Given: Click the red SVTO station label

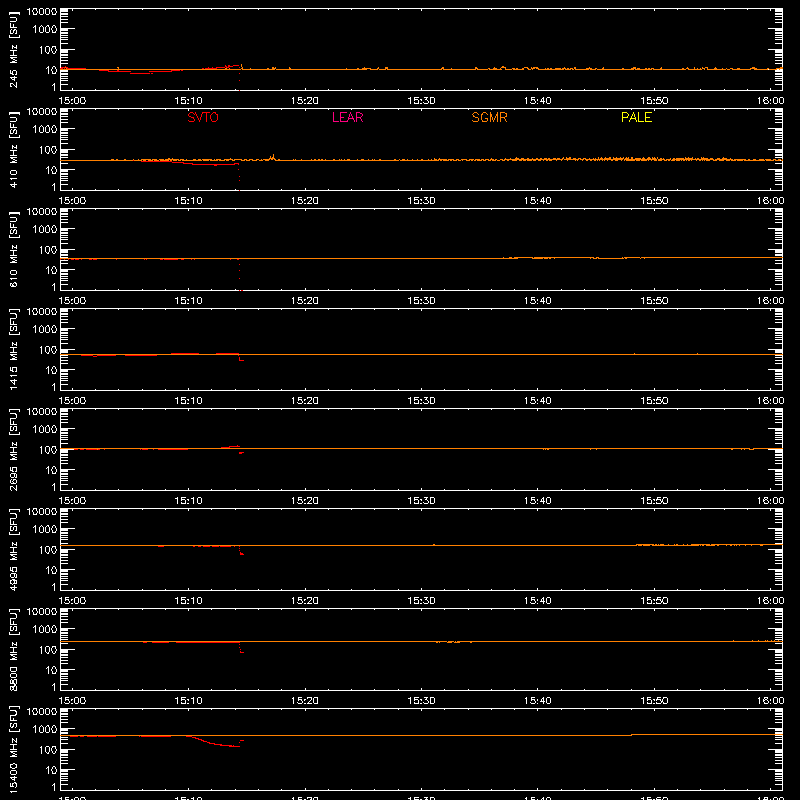Looking at the screenshot, I should (x=203, y=117).
